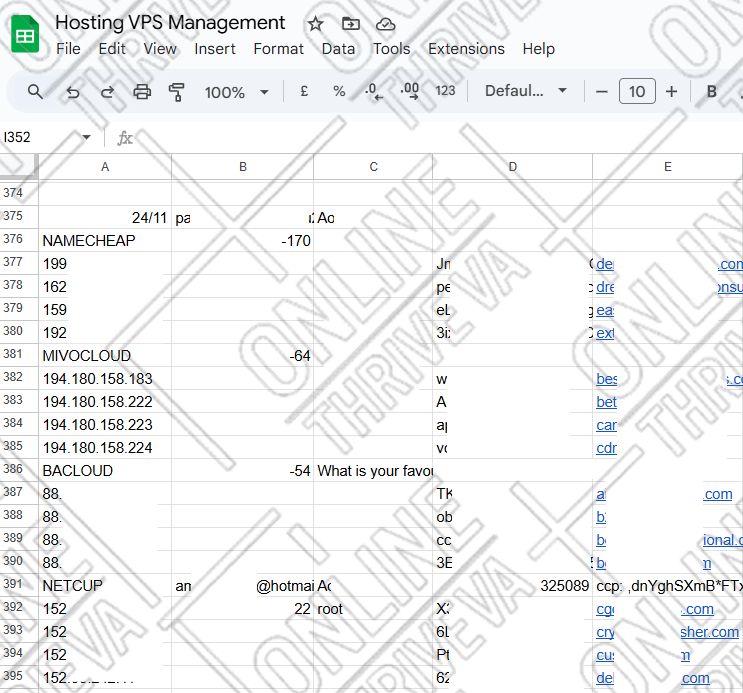Select cell containing 194.180.158.224

click(105, 447)
